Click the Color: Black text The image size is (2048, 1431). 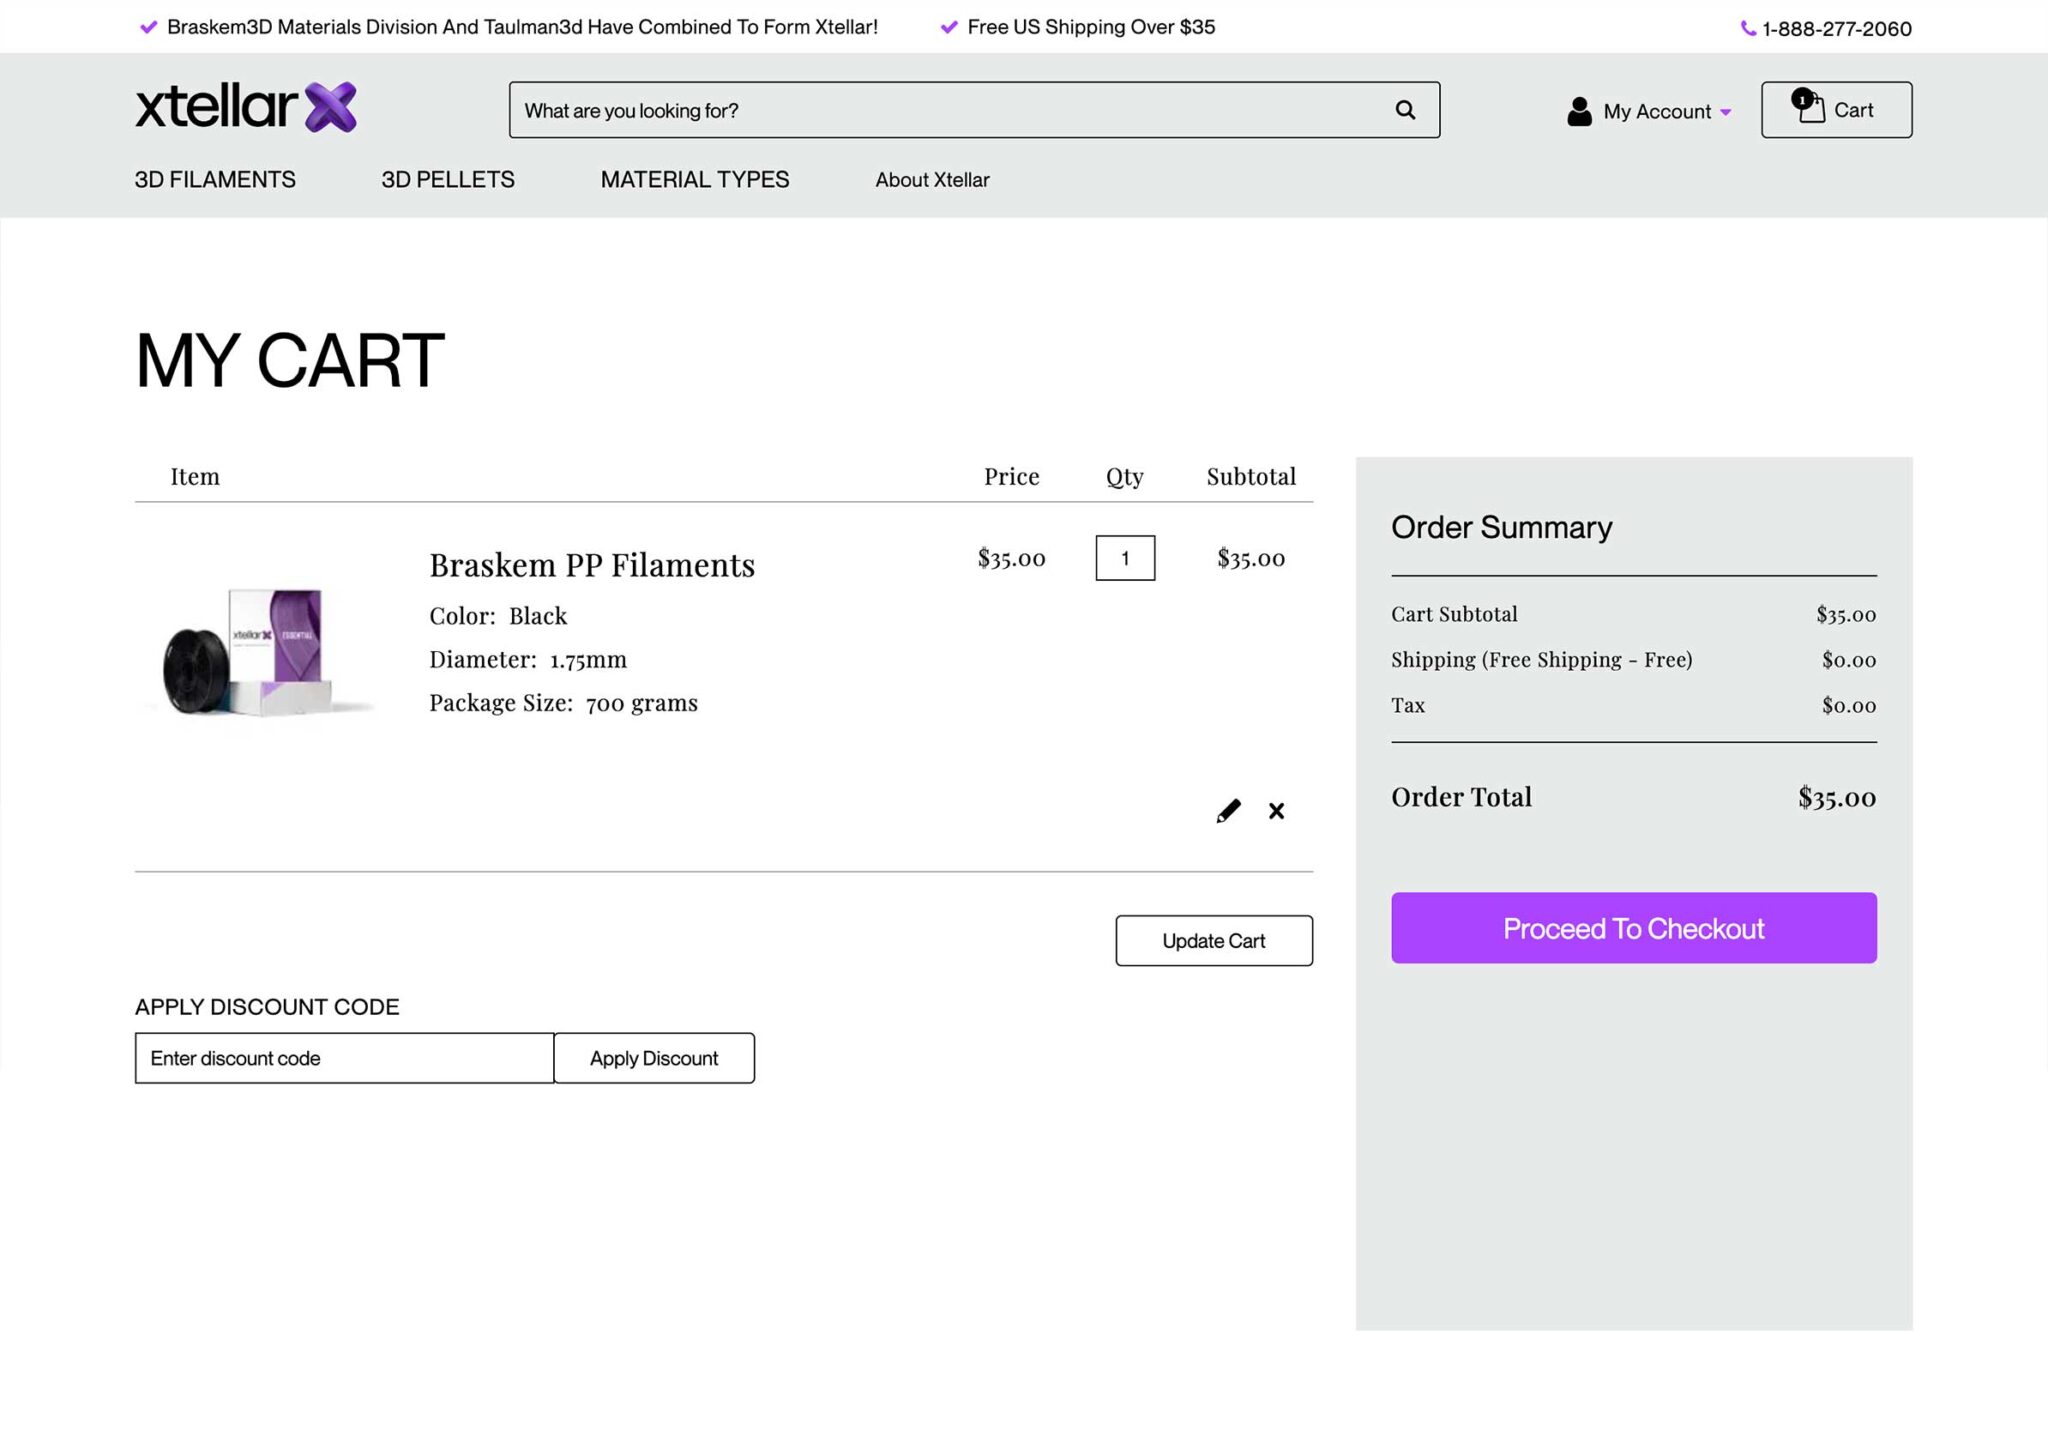[x=498, y=616]
